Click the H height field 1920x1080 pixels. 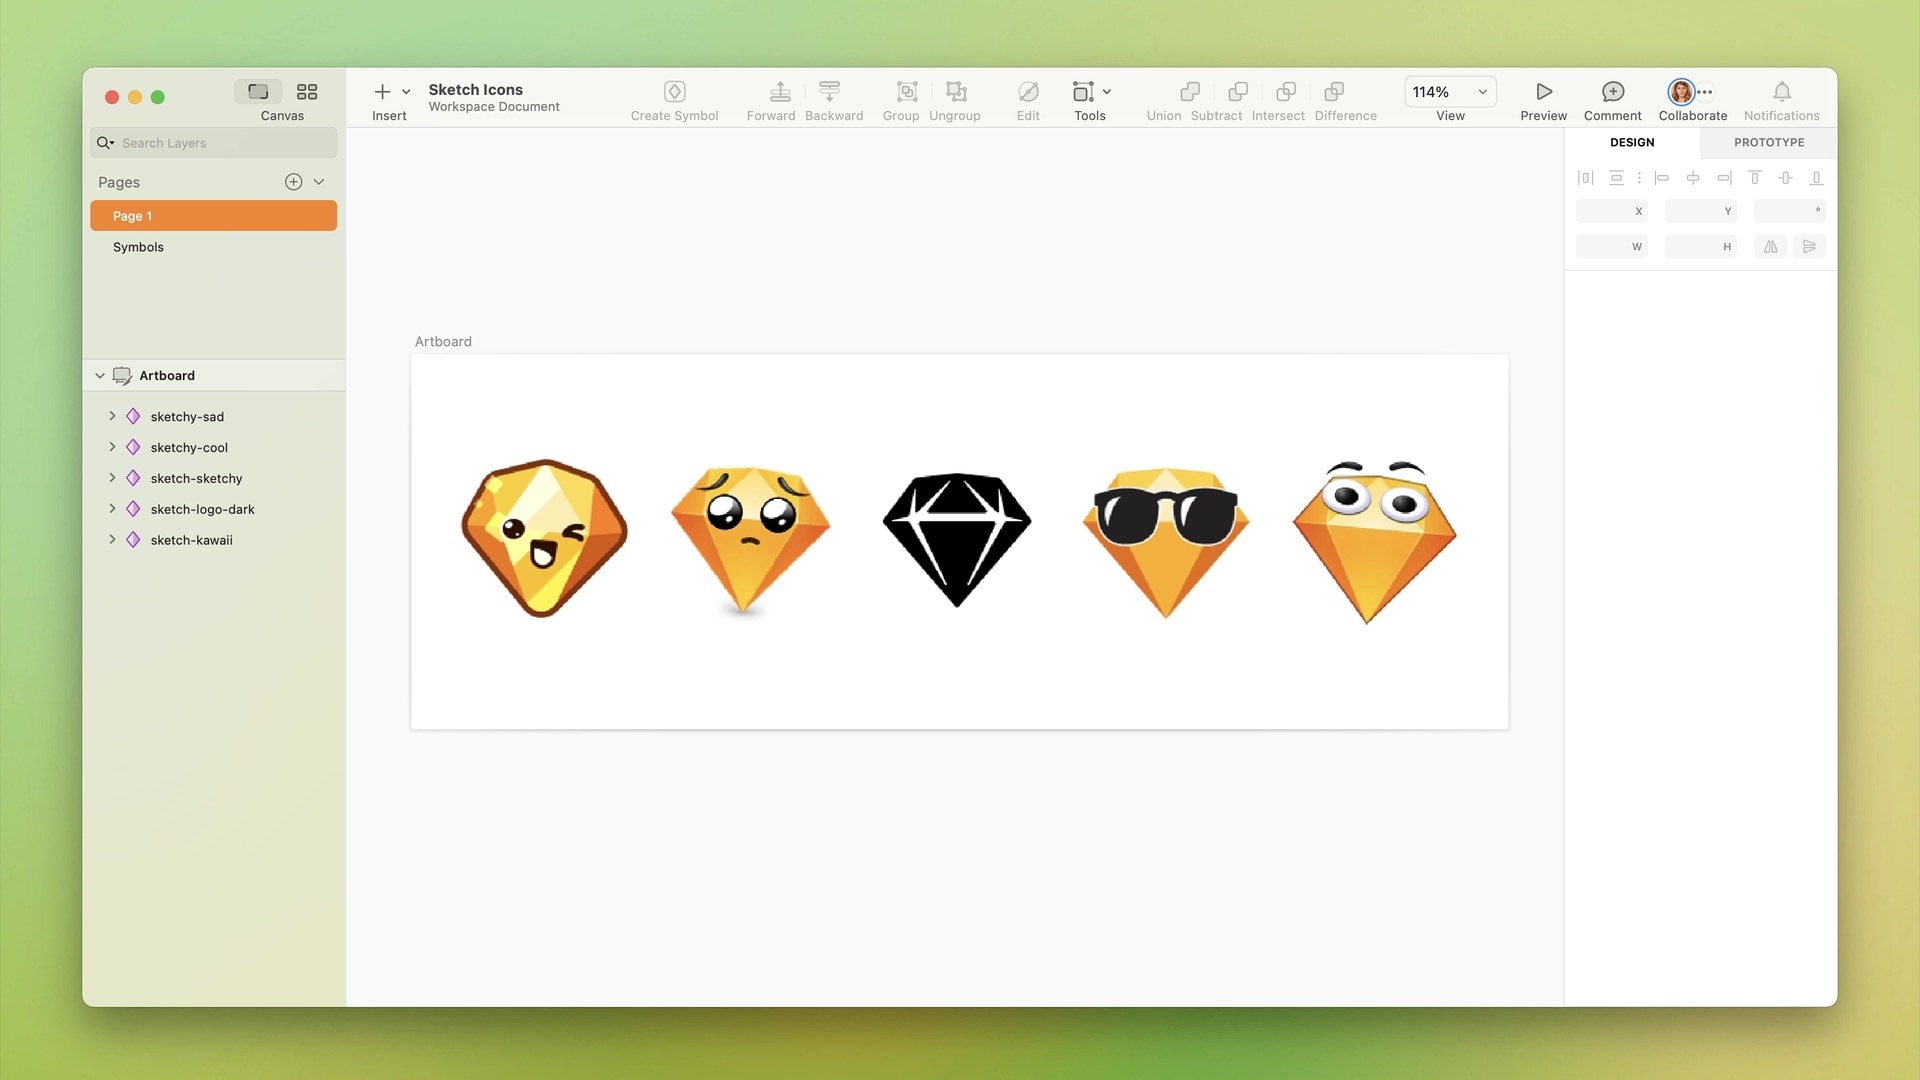[1701, 247]
